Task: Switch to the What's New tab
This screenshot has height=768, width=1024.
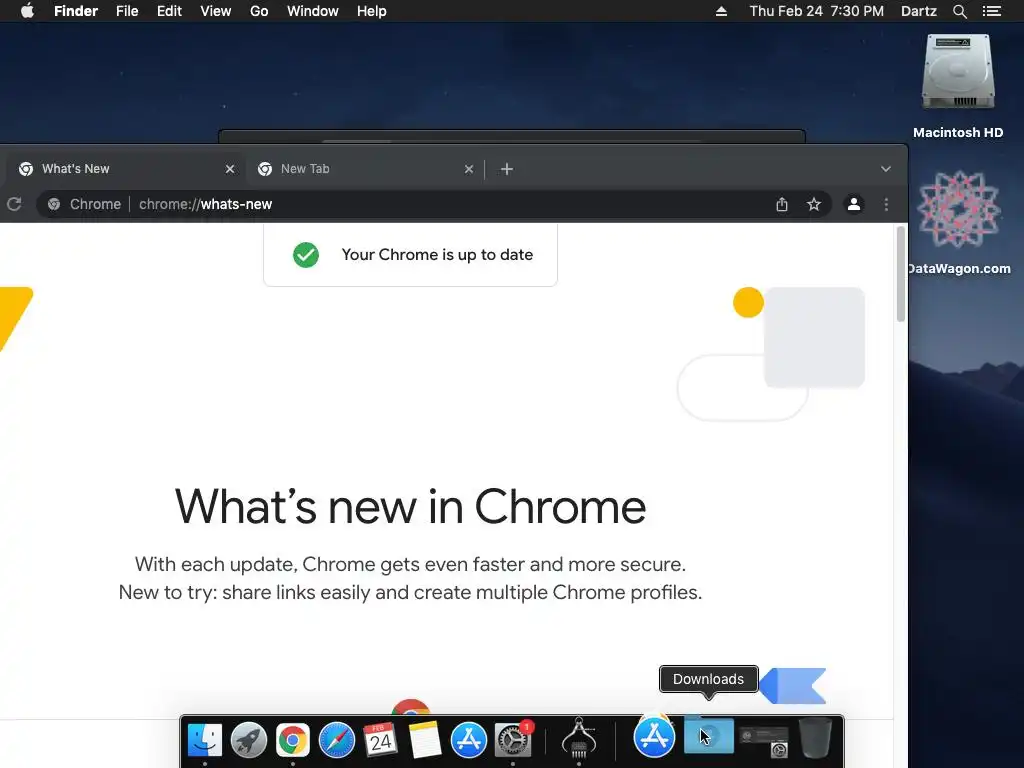Action: (x=124, y=169)
